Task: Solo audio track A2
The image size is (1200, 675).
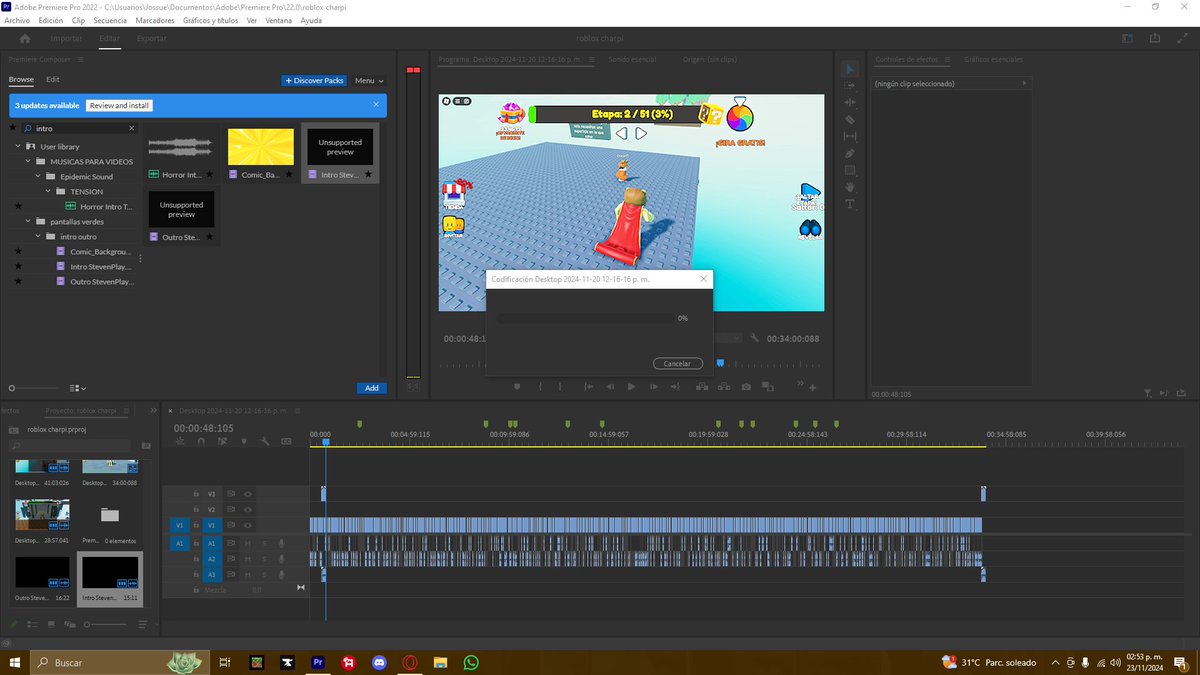Action: (x=265, y=559)
